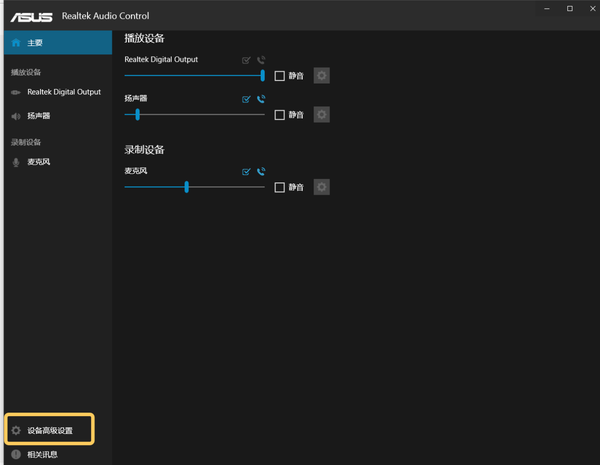Viewport: 600px width, 465px height.
Task: Open 设备高级设置 advanced device settings
Action: pos(49,430)
